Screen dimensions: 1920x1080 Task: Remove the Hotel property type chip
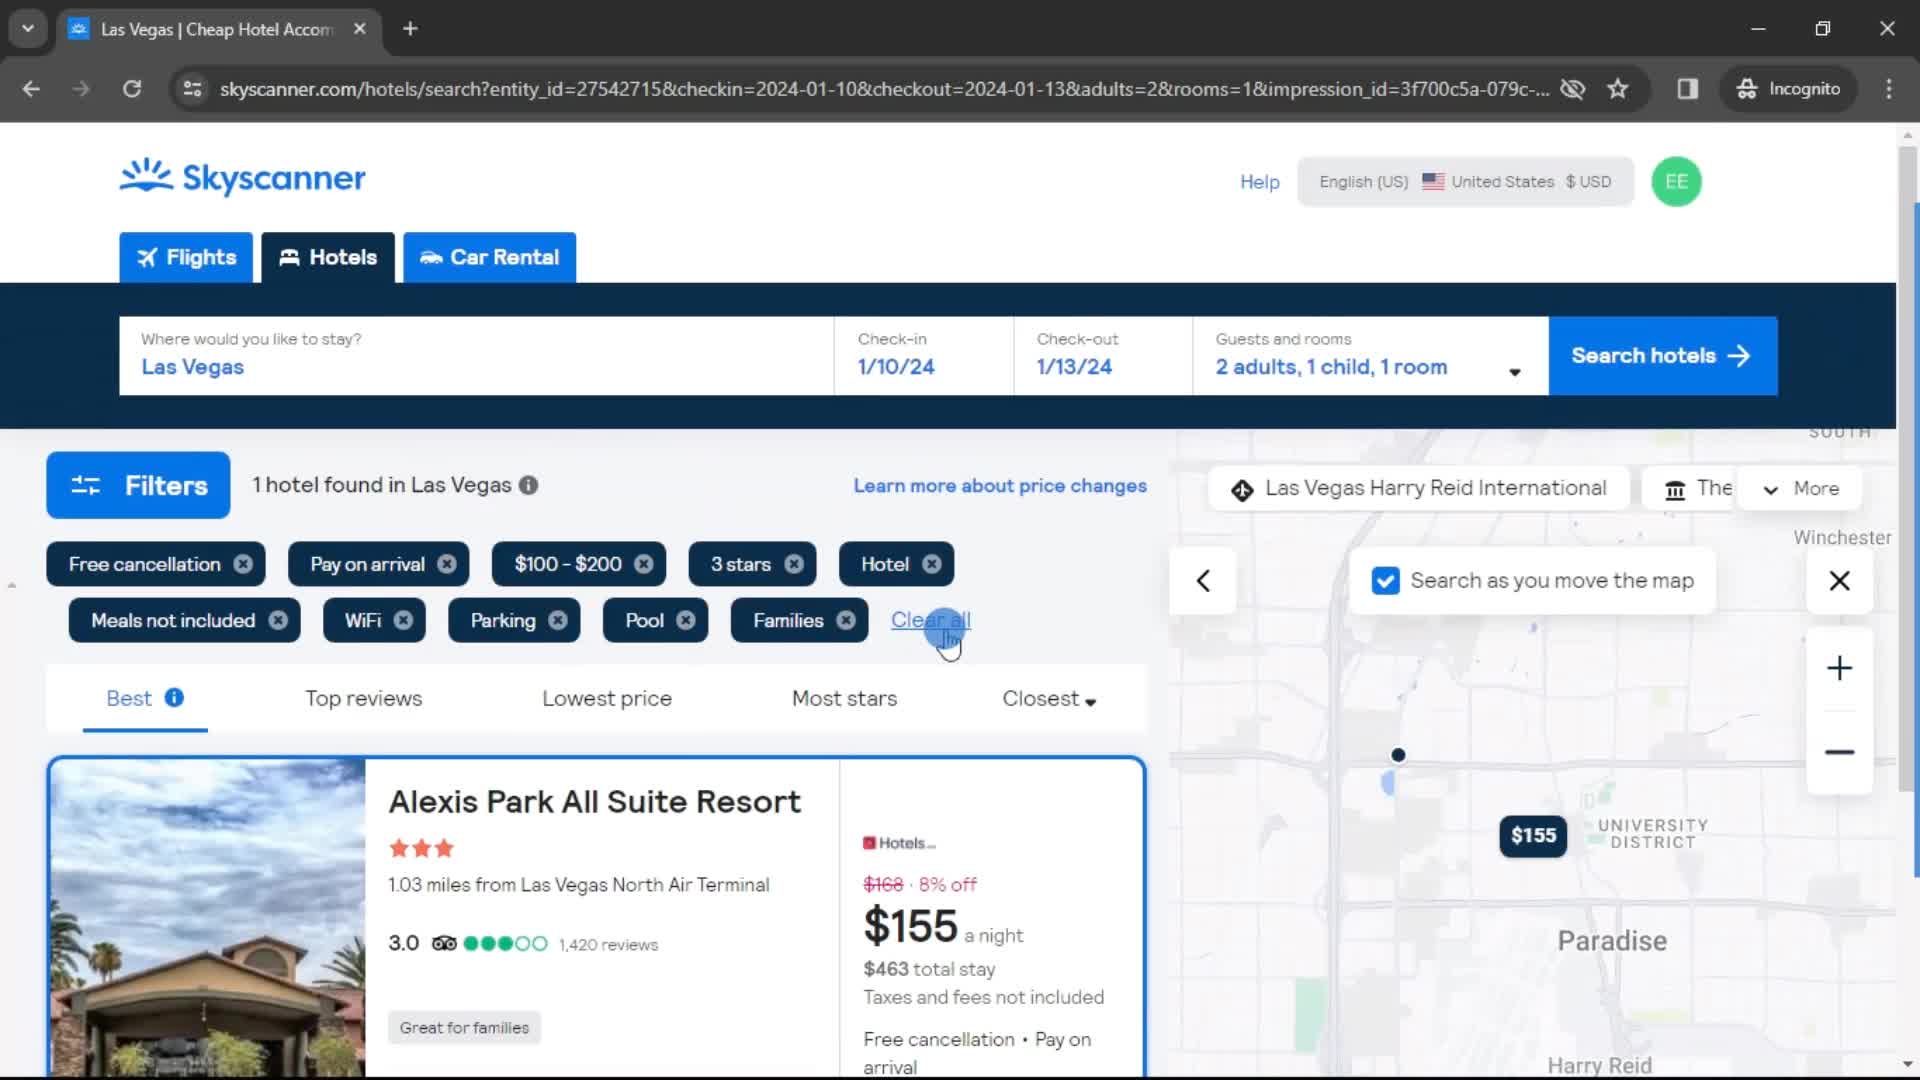(932, 564)
